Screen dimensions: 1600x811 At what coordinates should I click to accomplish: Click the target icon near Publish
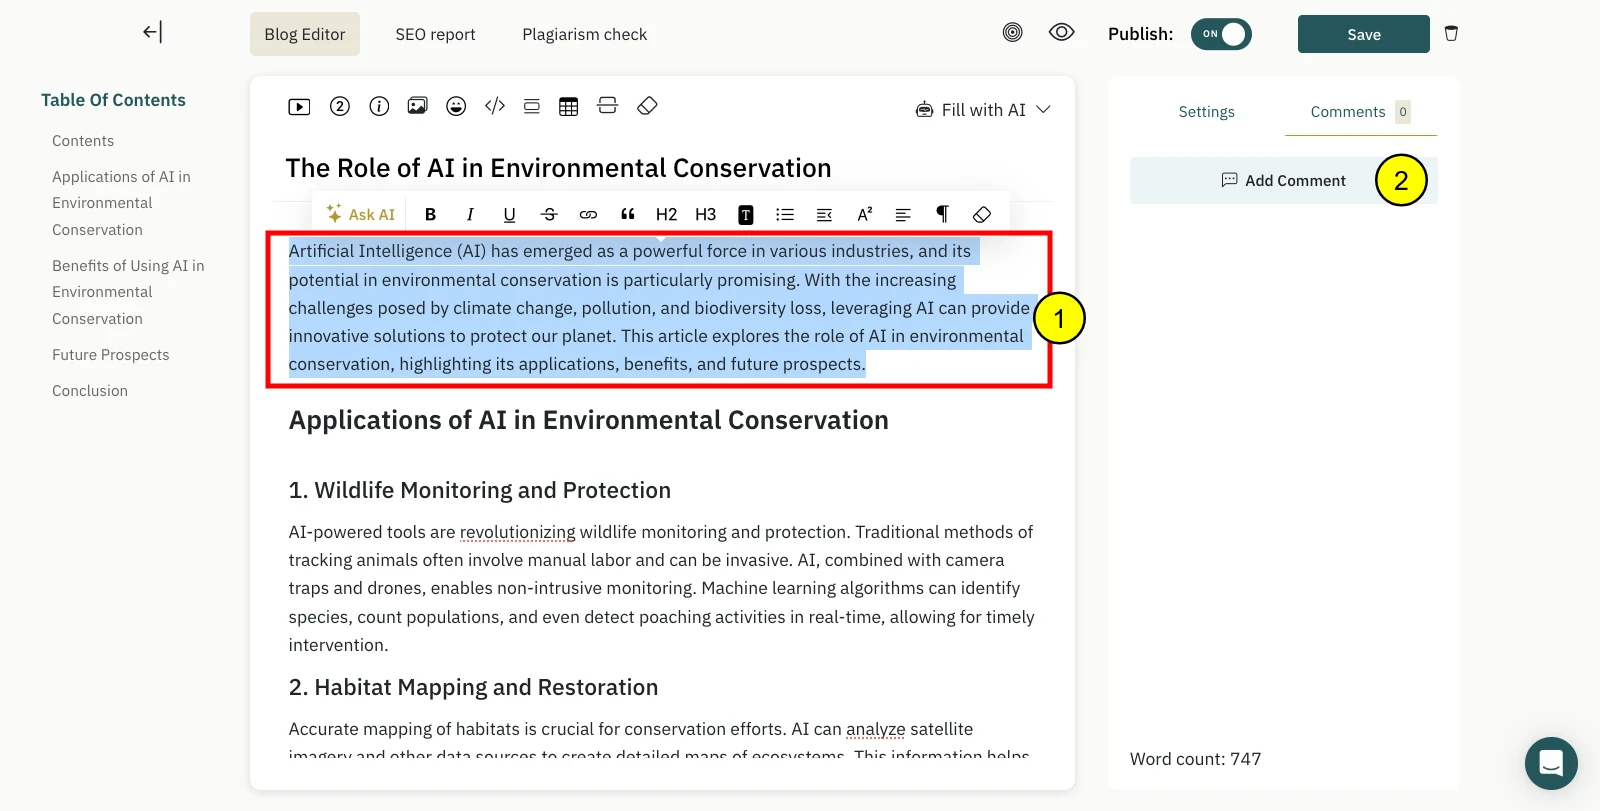(x=1013, y=32)
